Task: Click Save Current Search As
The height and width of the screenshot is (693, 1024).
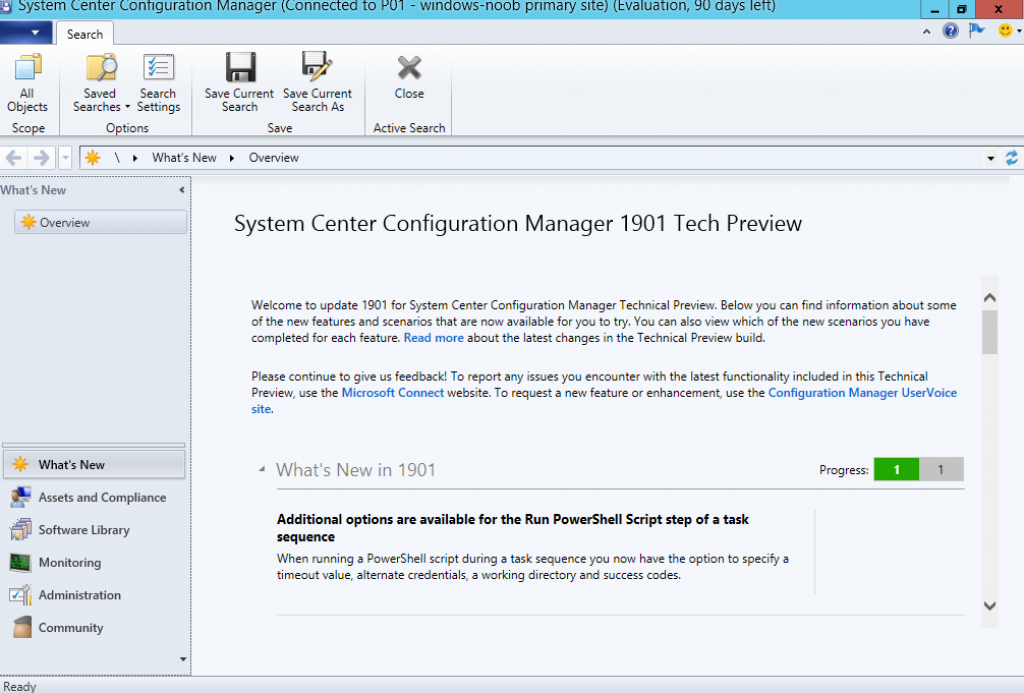Action: [x=317, y=83]
